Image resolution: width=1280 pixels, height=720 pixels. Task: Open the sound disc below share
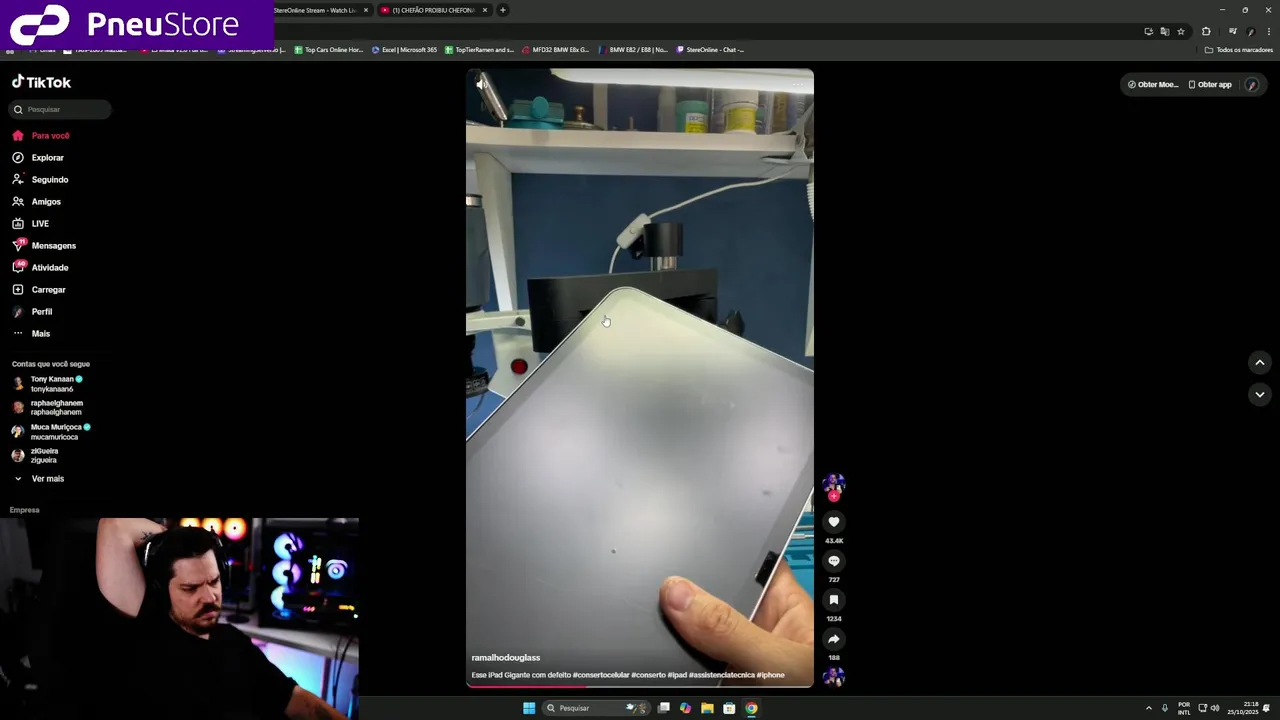833,677
